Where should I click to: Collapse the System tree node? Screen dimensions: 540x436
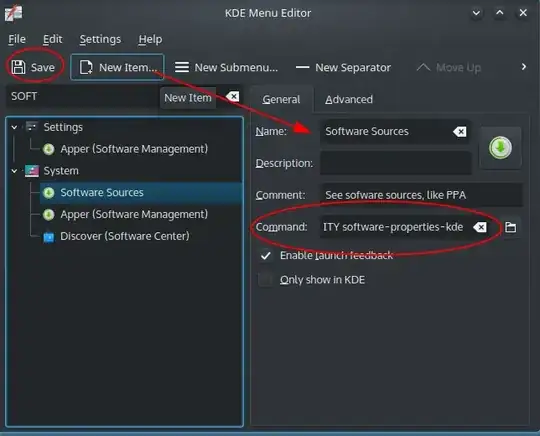point(14,171)
